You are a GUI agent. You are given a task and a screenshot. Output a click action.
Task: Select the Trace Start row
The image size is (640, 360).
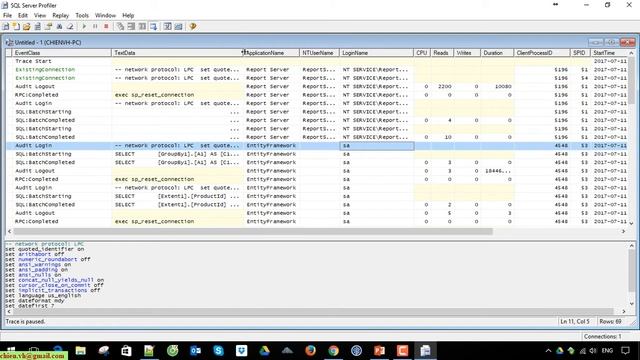click(317, 61)
